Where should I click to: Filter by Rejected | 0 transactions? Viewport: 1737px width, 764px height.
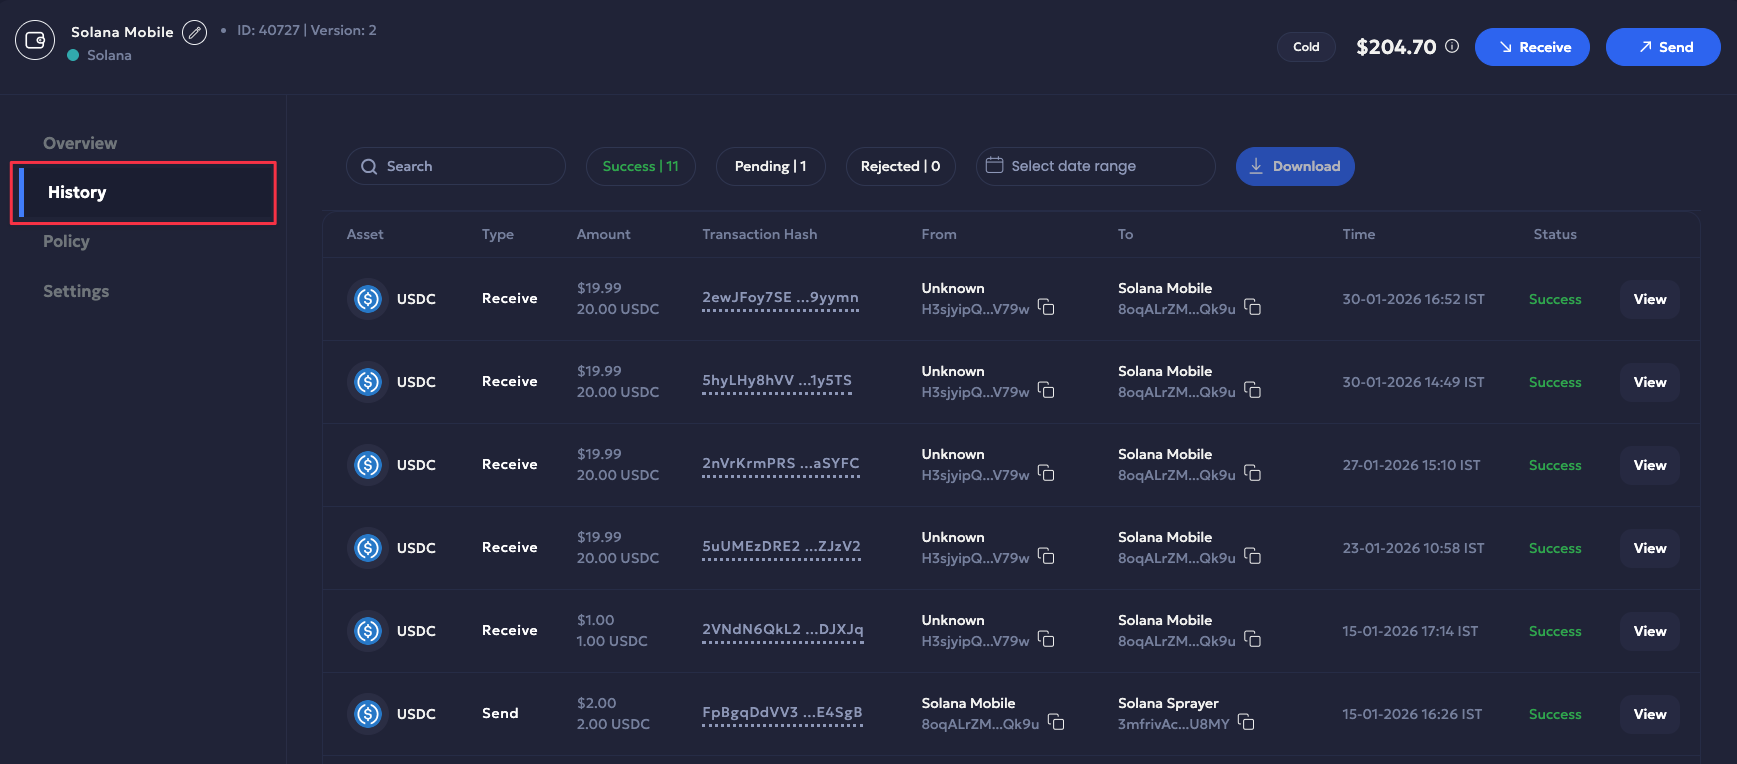pyautogui.click(x=900, y=166)
